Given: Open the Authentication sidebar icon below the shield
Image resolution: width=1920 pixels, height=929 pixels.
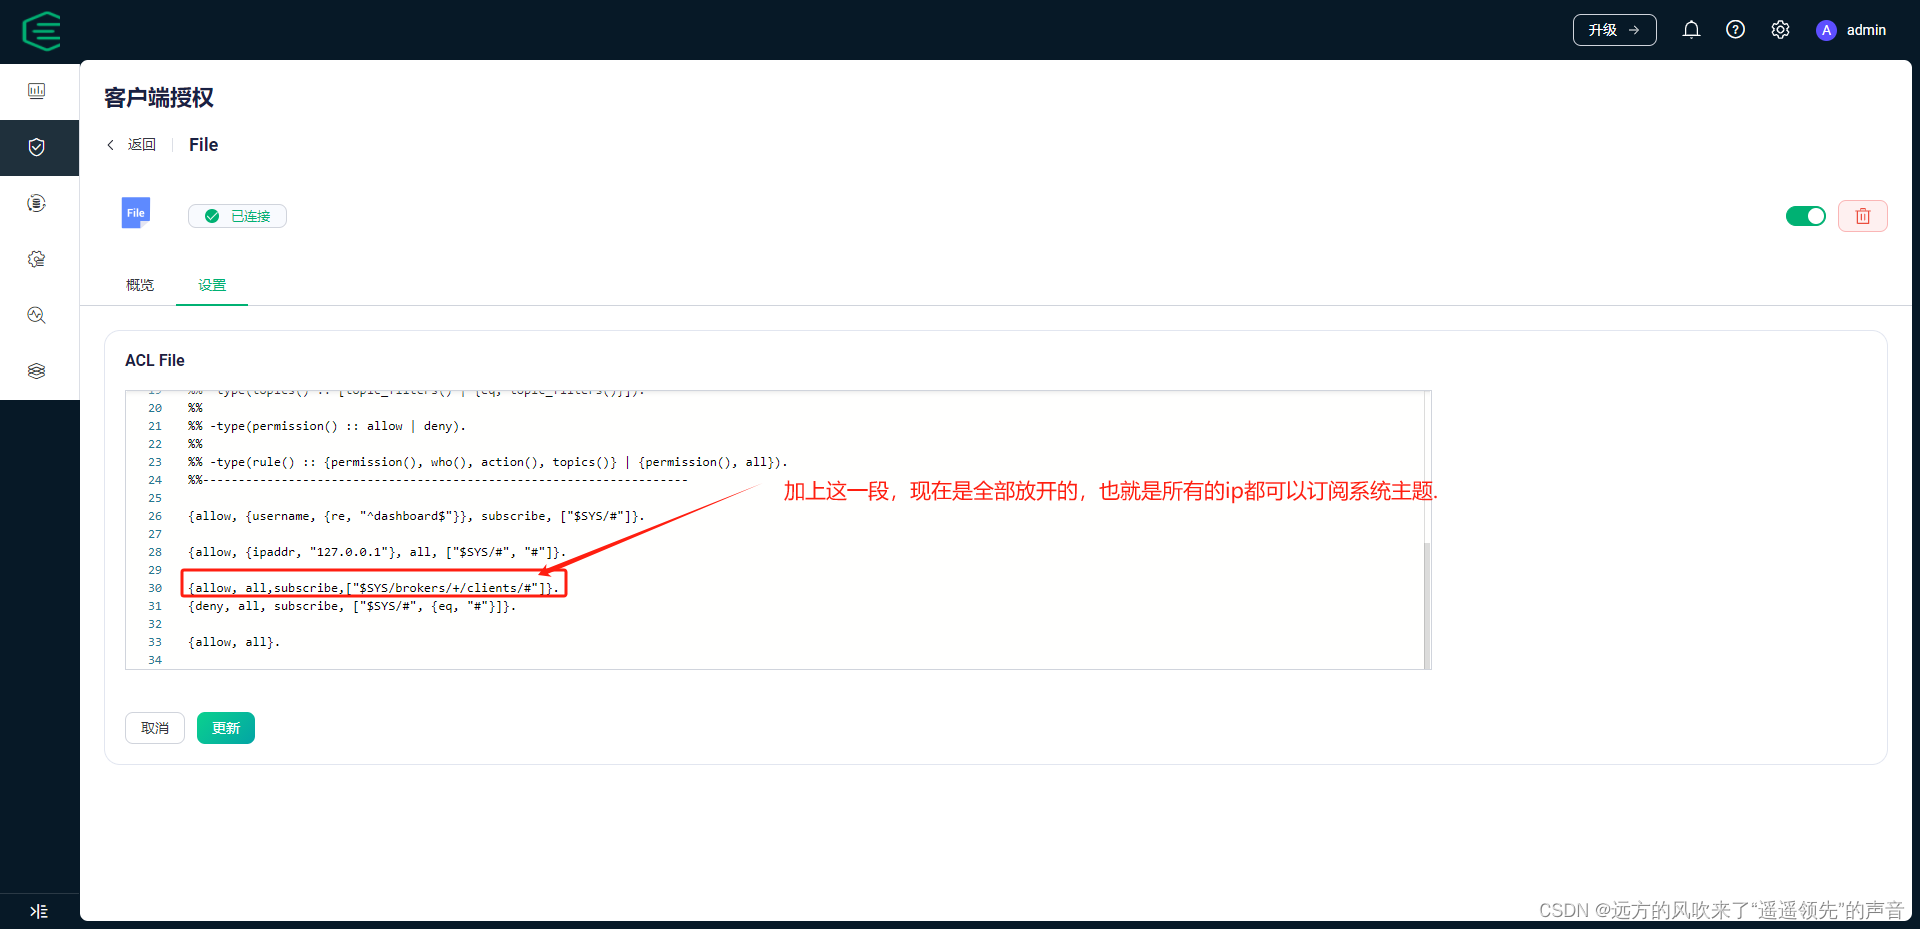Looking at the screenshot, I should click(x=38, y=203).
